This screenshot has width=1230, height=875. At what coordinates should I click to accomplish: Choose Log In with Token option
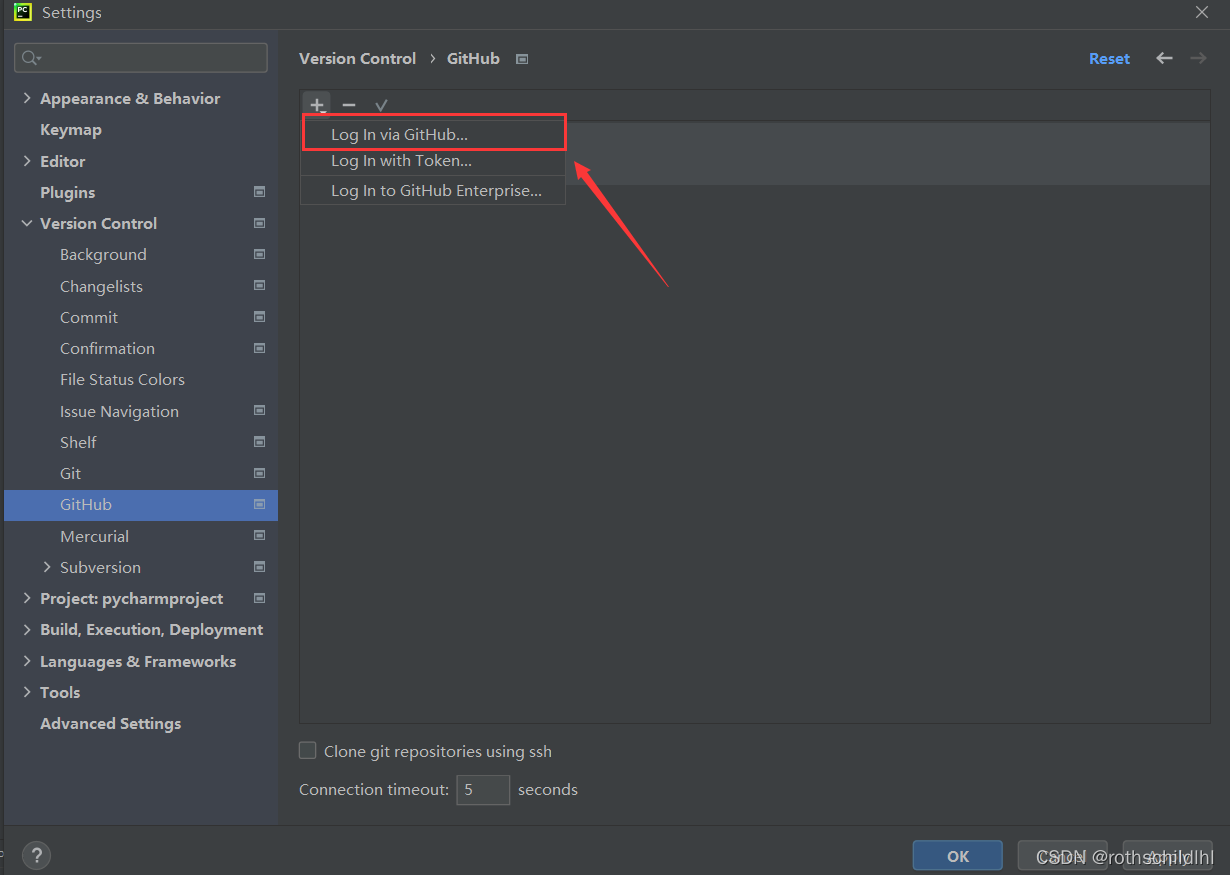[400, 160]
